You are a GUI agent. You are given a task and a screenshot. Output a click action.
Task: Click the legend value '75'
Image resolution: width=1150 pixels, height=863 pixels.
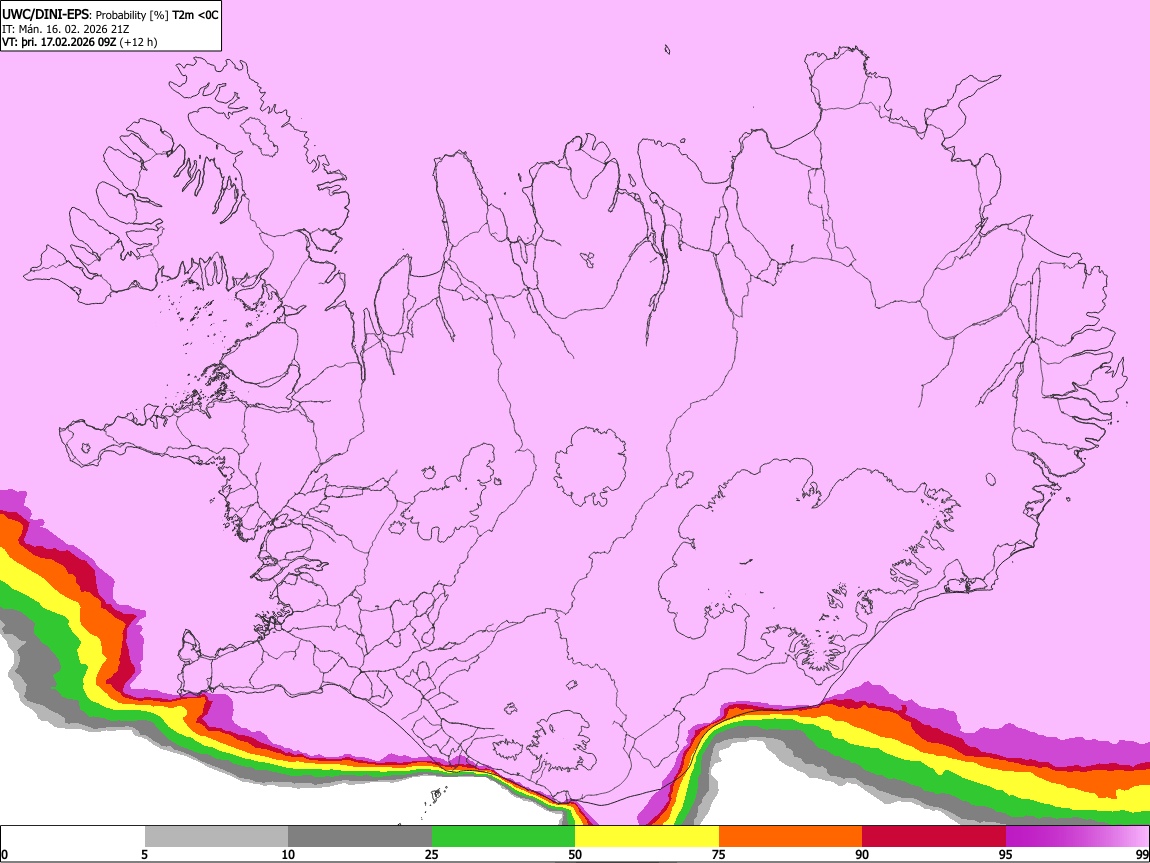click(719, 854)
